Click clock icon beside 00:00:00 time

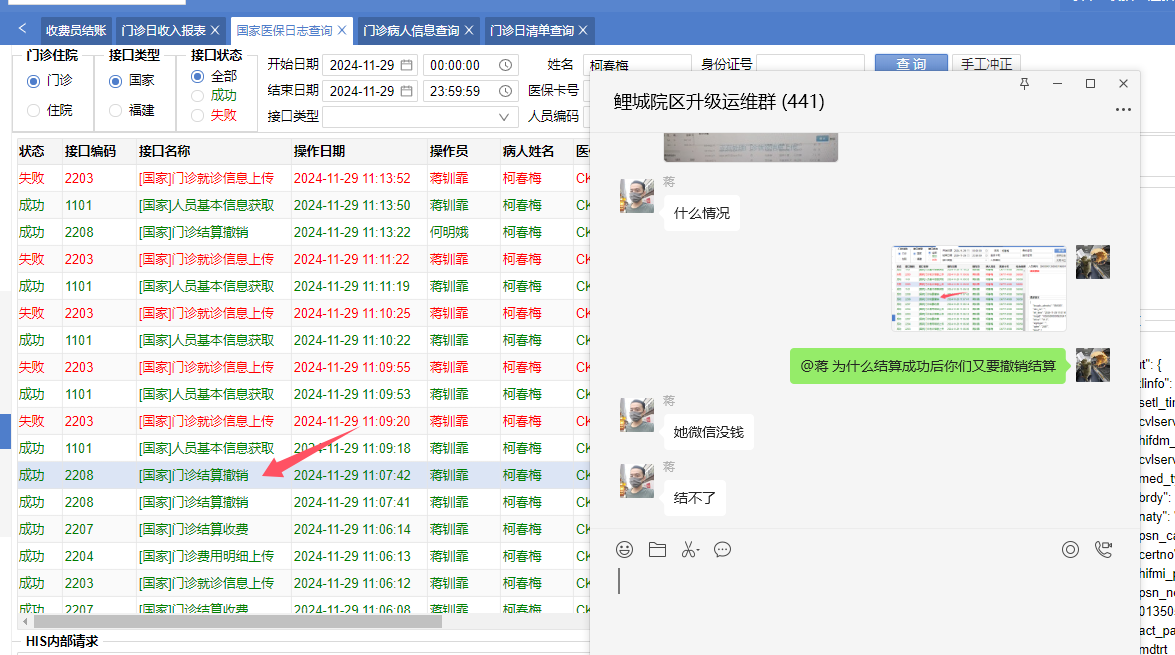coord(506,65)
